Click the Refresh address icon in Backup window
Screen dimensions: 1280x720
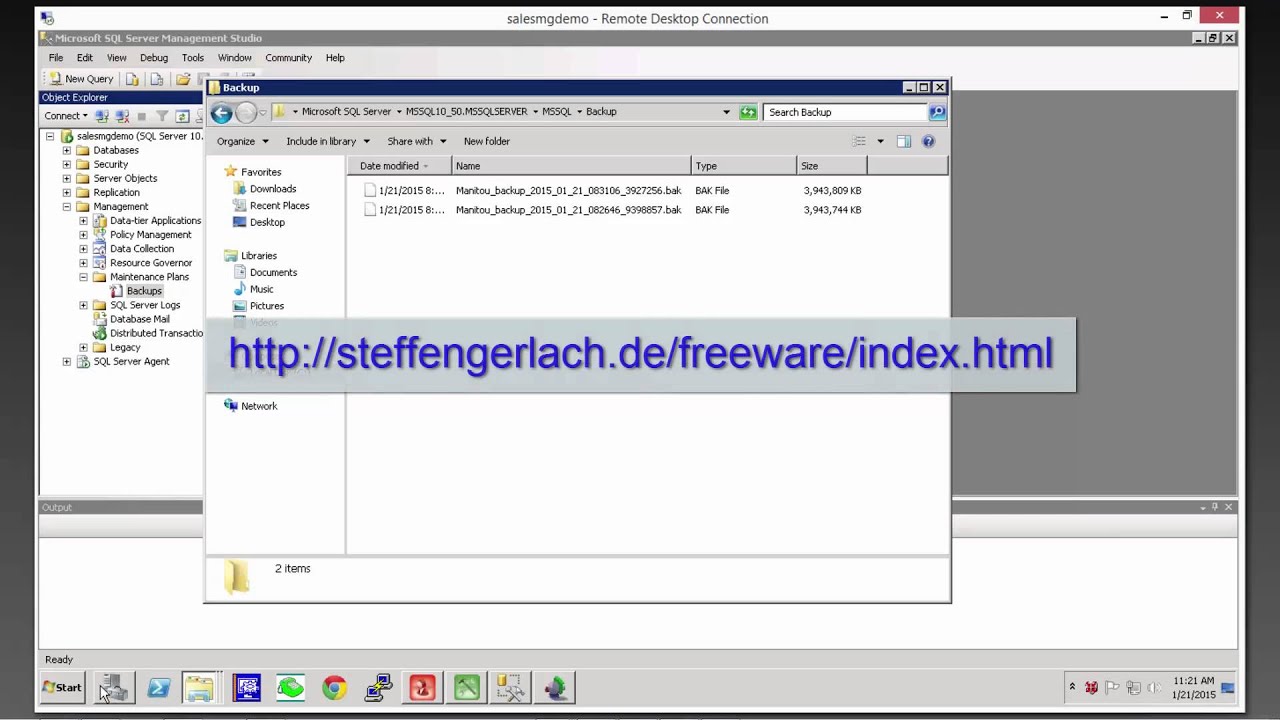point(748,112)
